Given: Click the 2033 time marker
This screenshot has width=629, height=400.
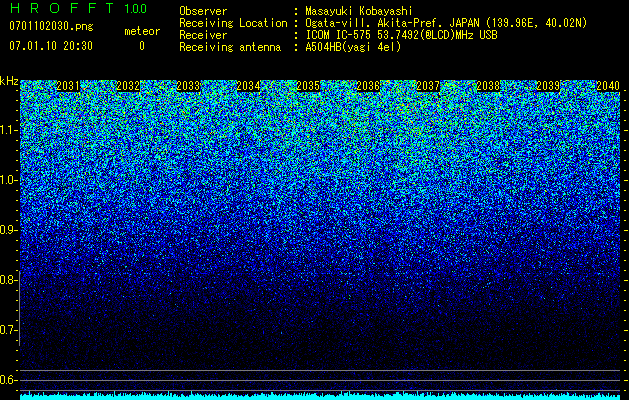Looking at the screenshot, I should coord(188,86).
